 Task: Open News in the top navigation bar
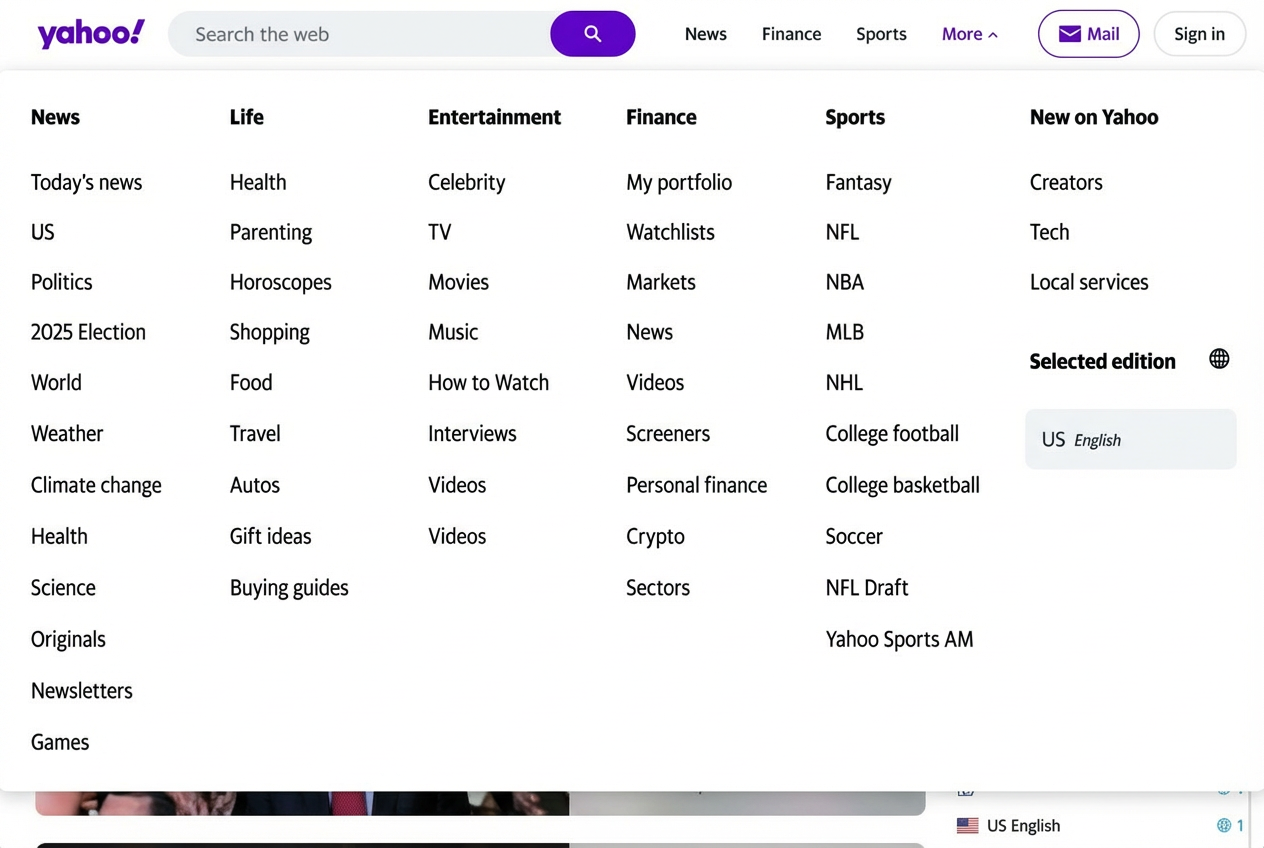tap(706, 34)
